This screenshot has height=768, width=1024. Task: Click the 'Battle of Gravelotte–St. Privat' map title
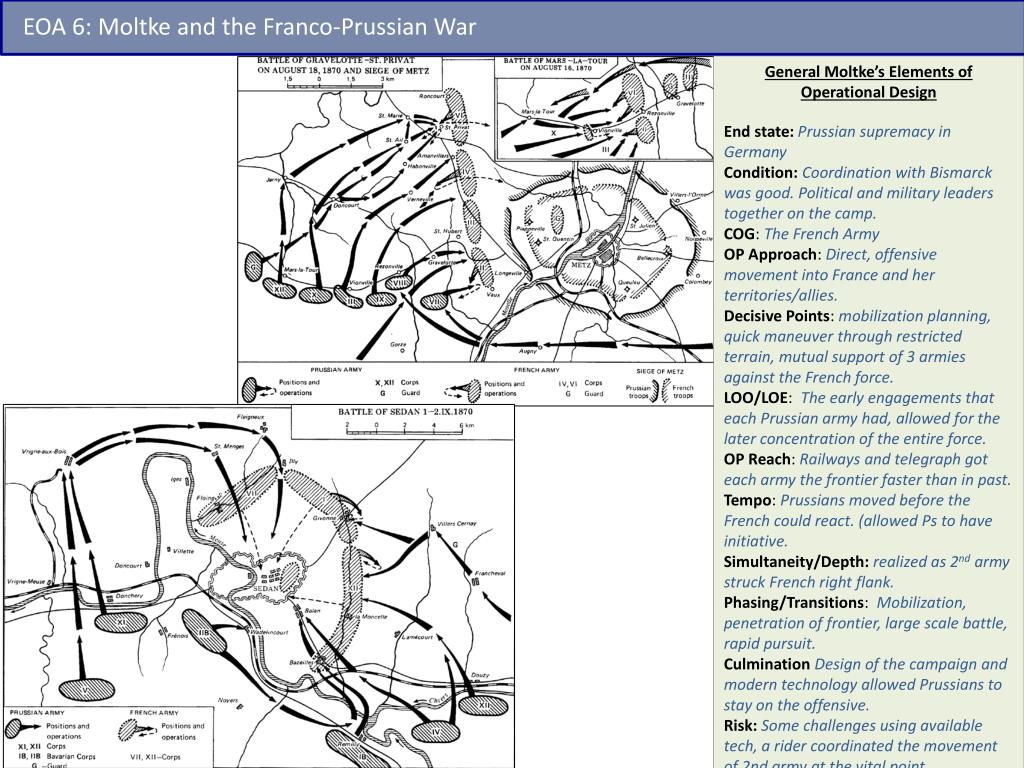(x=343, y=65)
